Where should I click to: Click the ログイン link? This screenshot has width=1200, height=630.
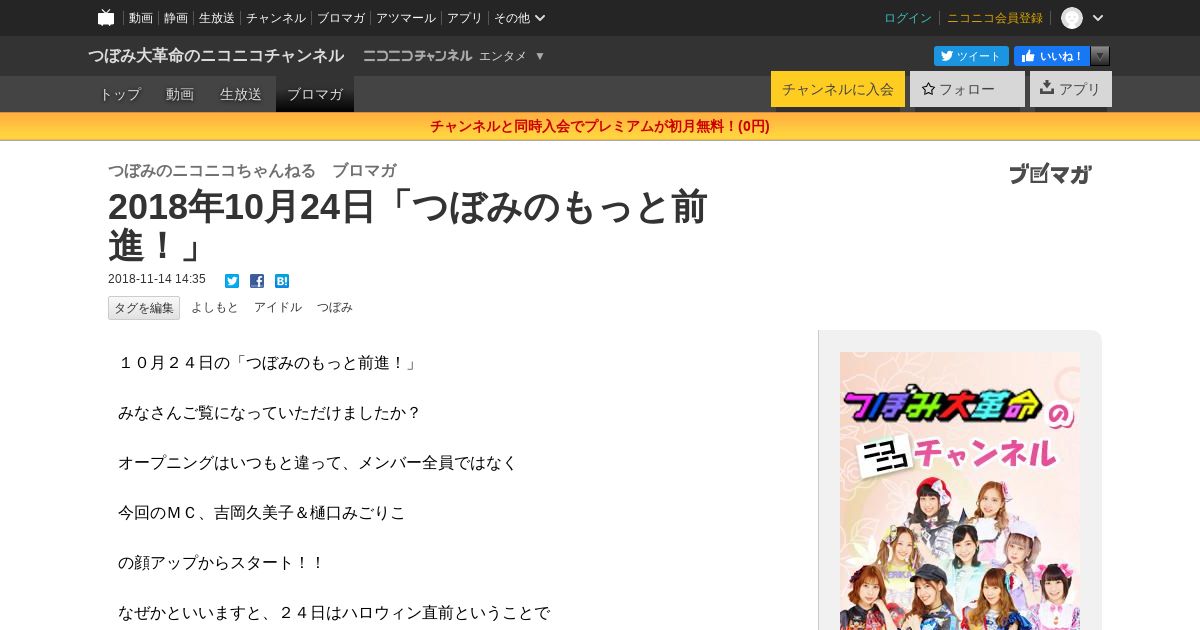[908, 18]
